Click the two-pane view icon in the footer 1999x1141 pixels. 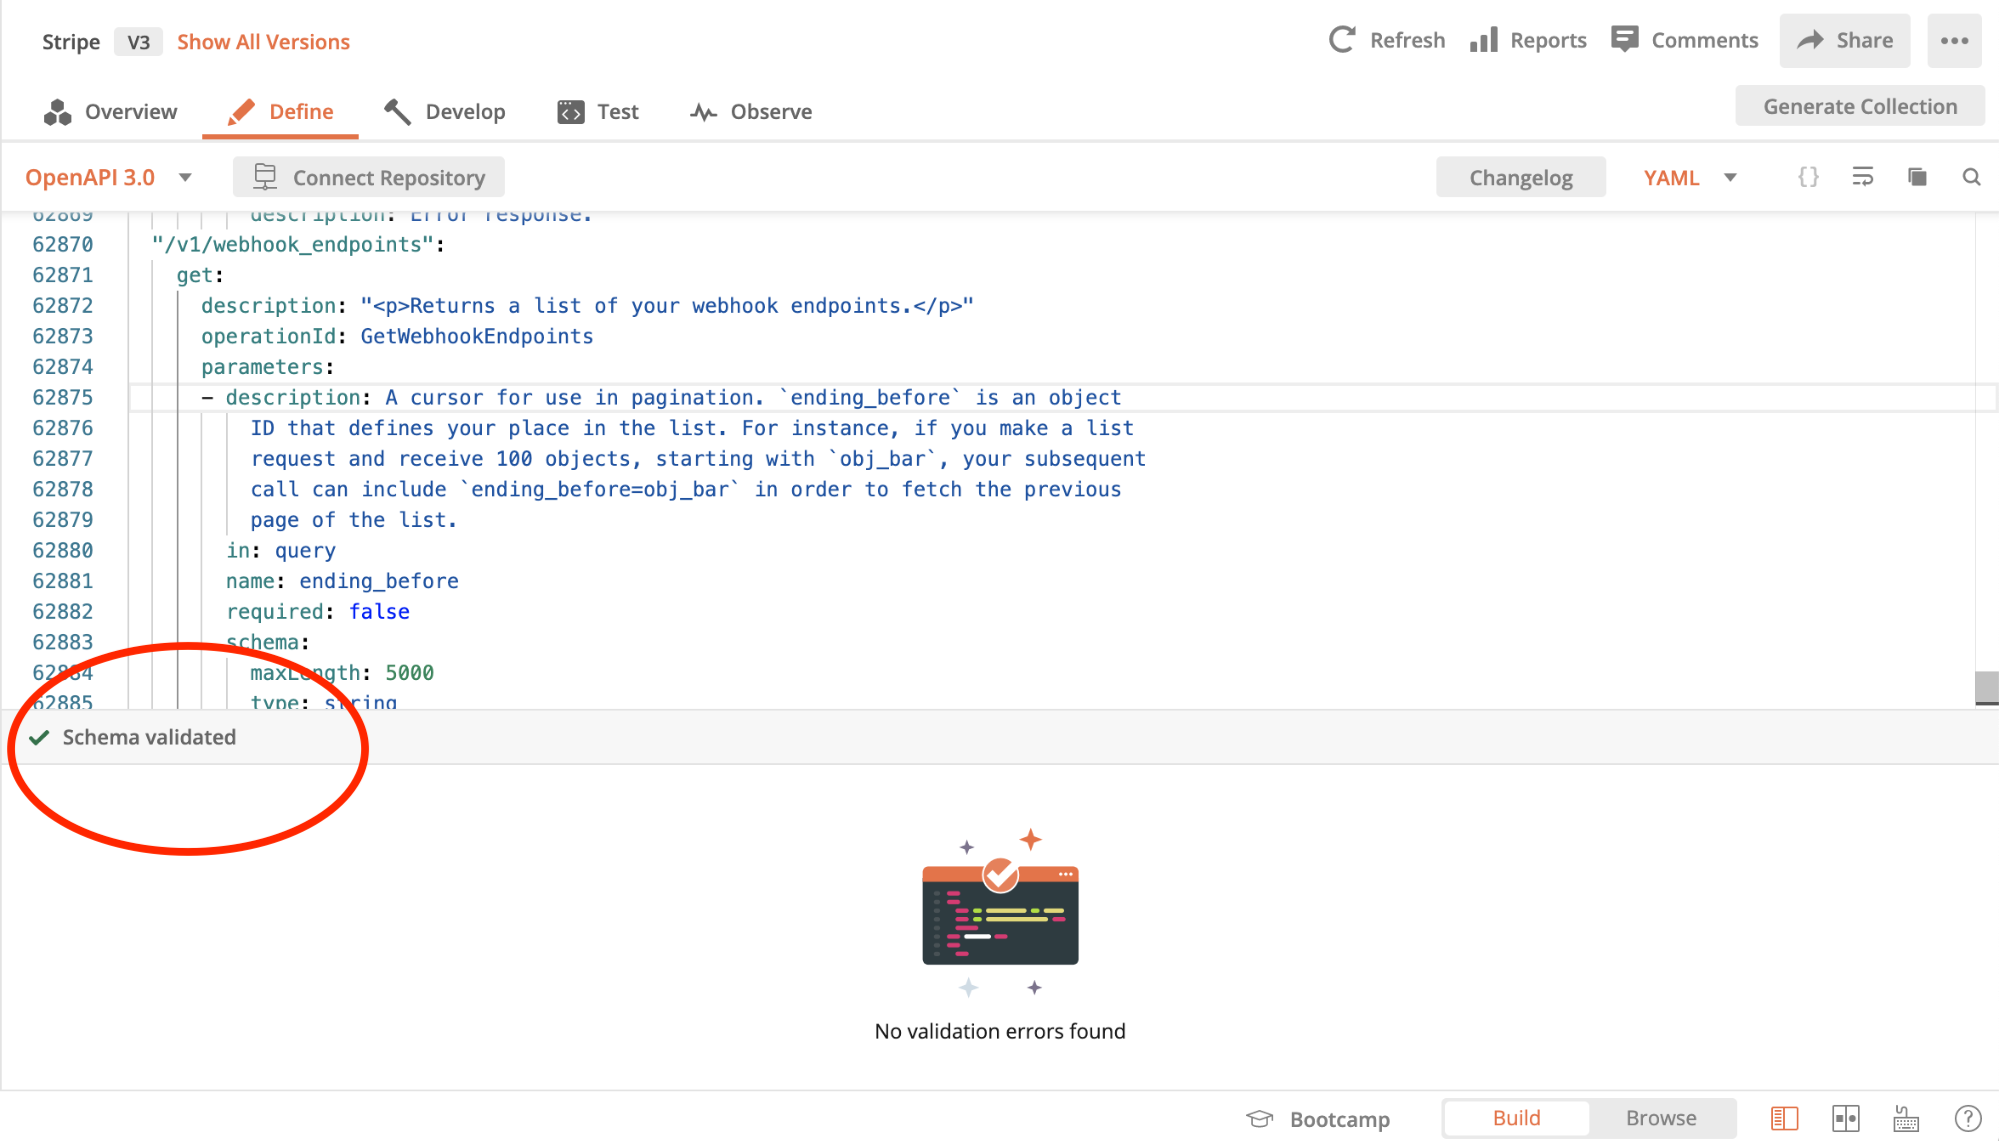pyautogui.click(x=1846, y=1118)
